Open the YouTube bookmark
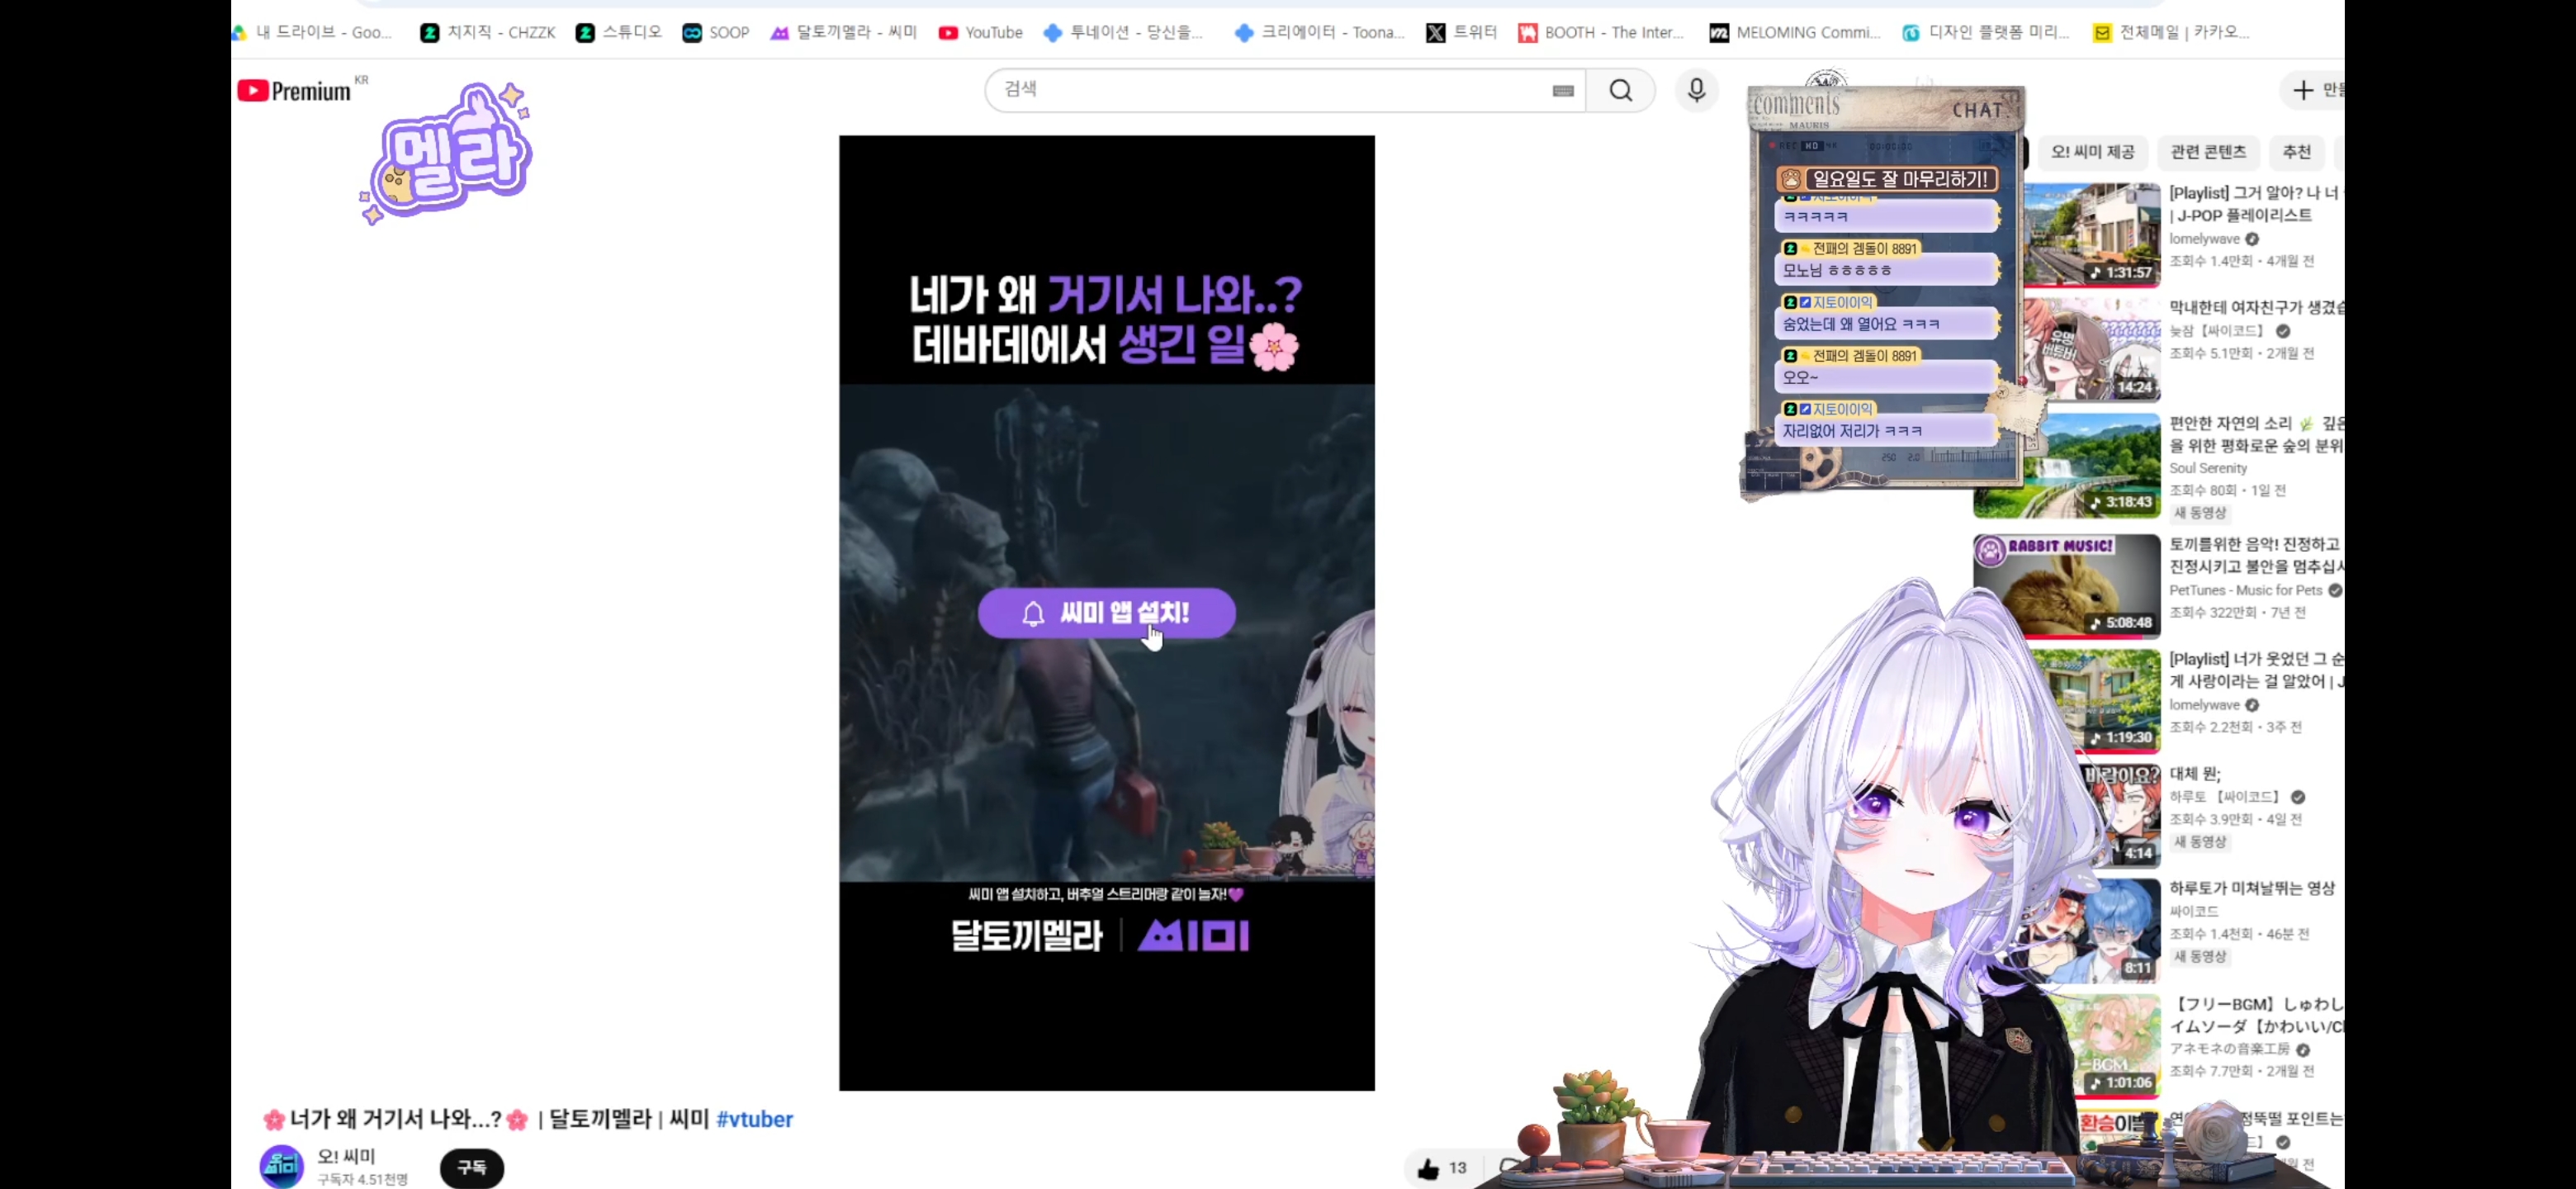 pyautogui.click(x=981, y=32)
